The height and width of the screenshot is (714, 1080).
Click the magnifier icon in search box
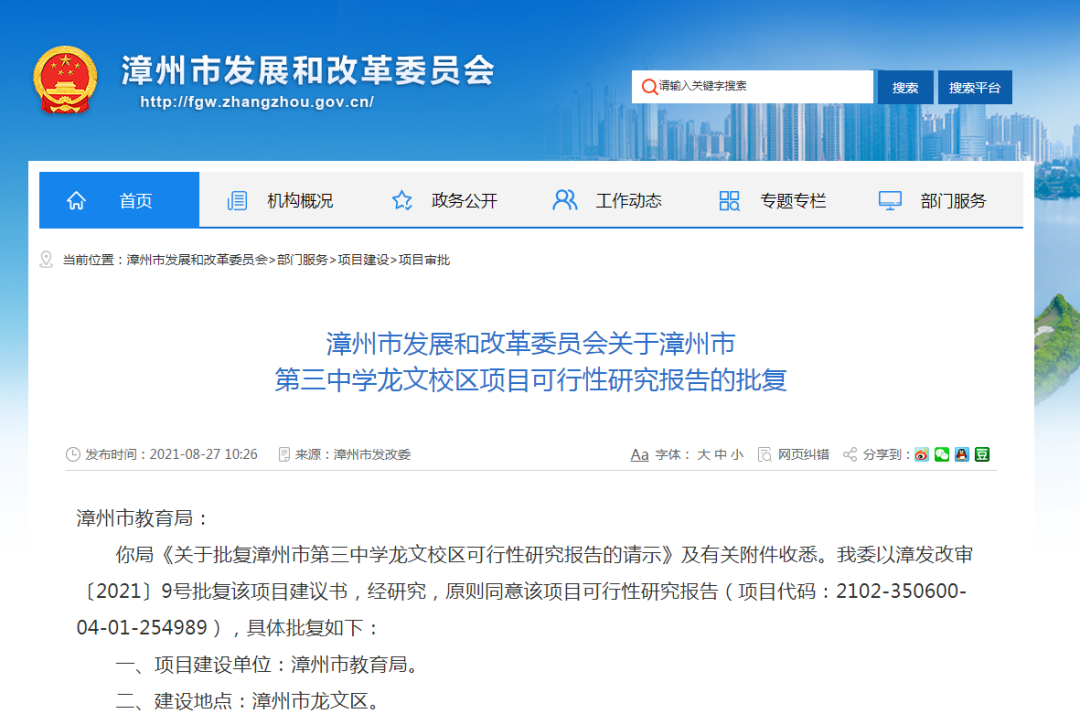(x=649, y=87)
